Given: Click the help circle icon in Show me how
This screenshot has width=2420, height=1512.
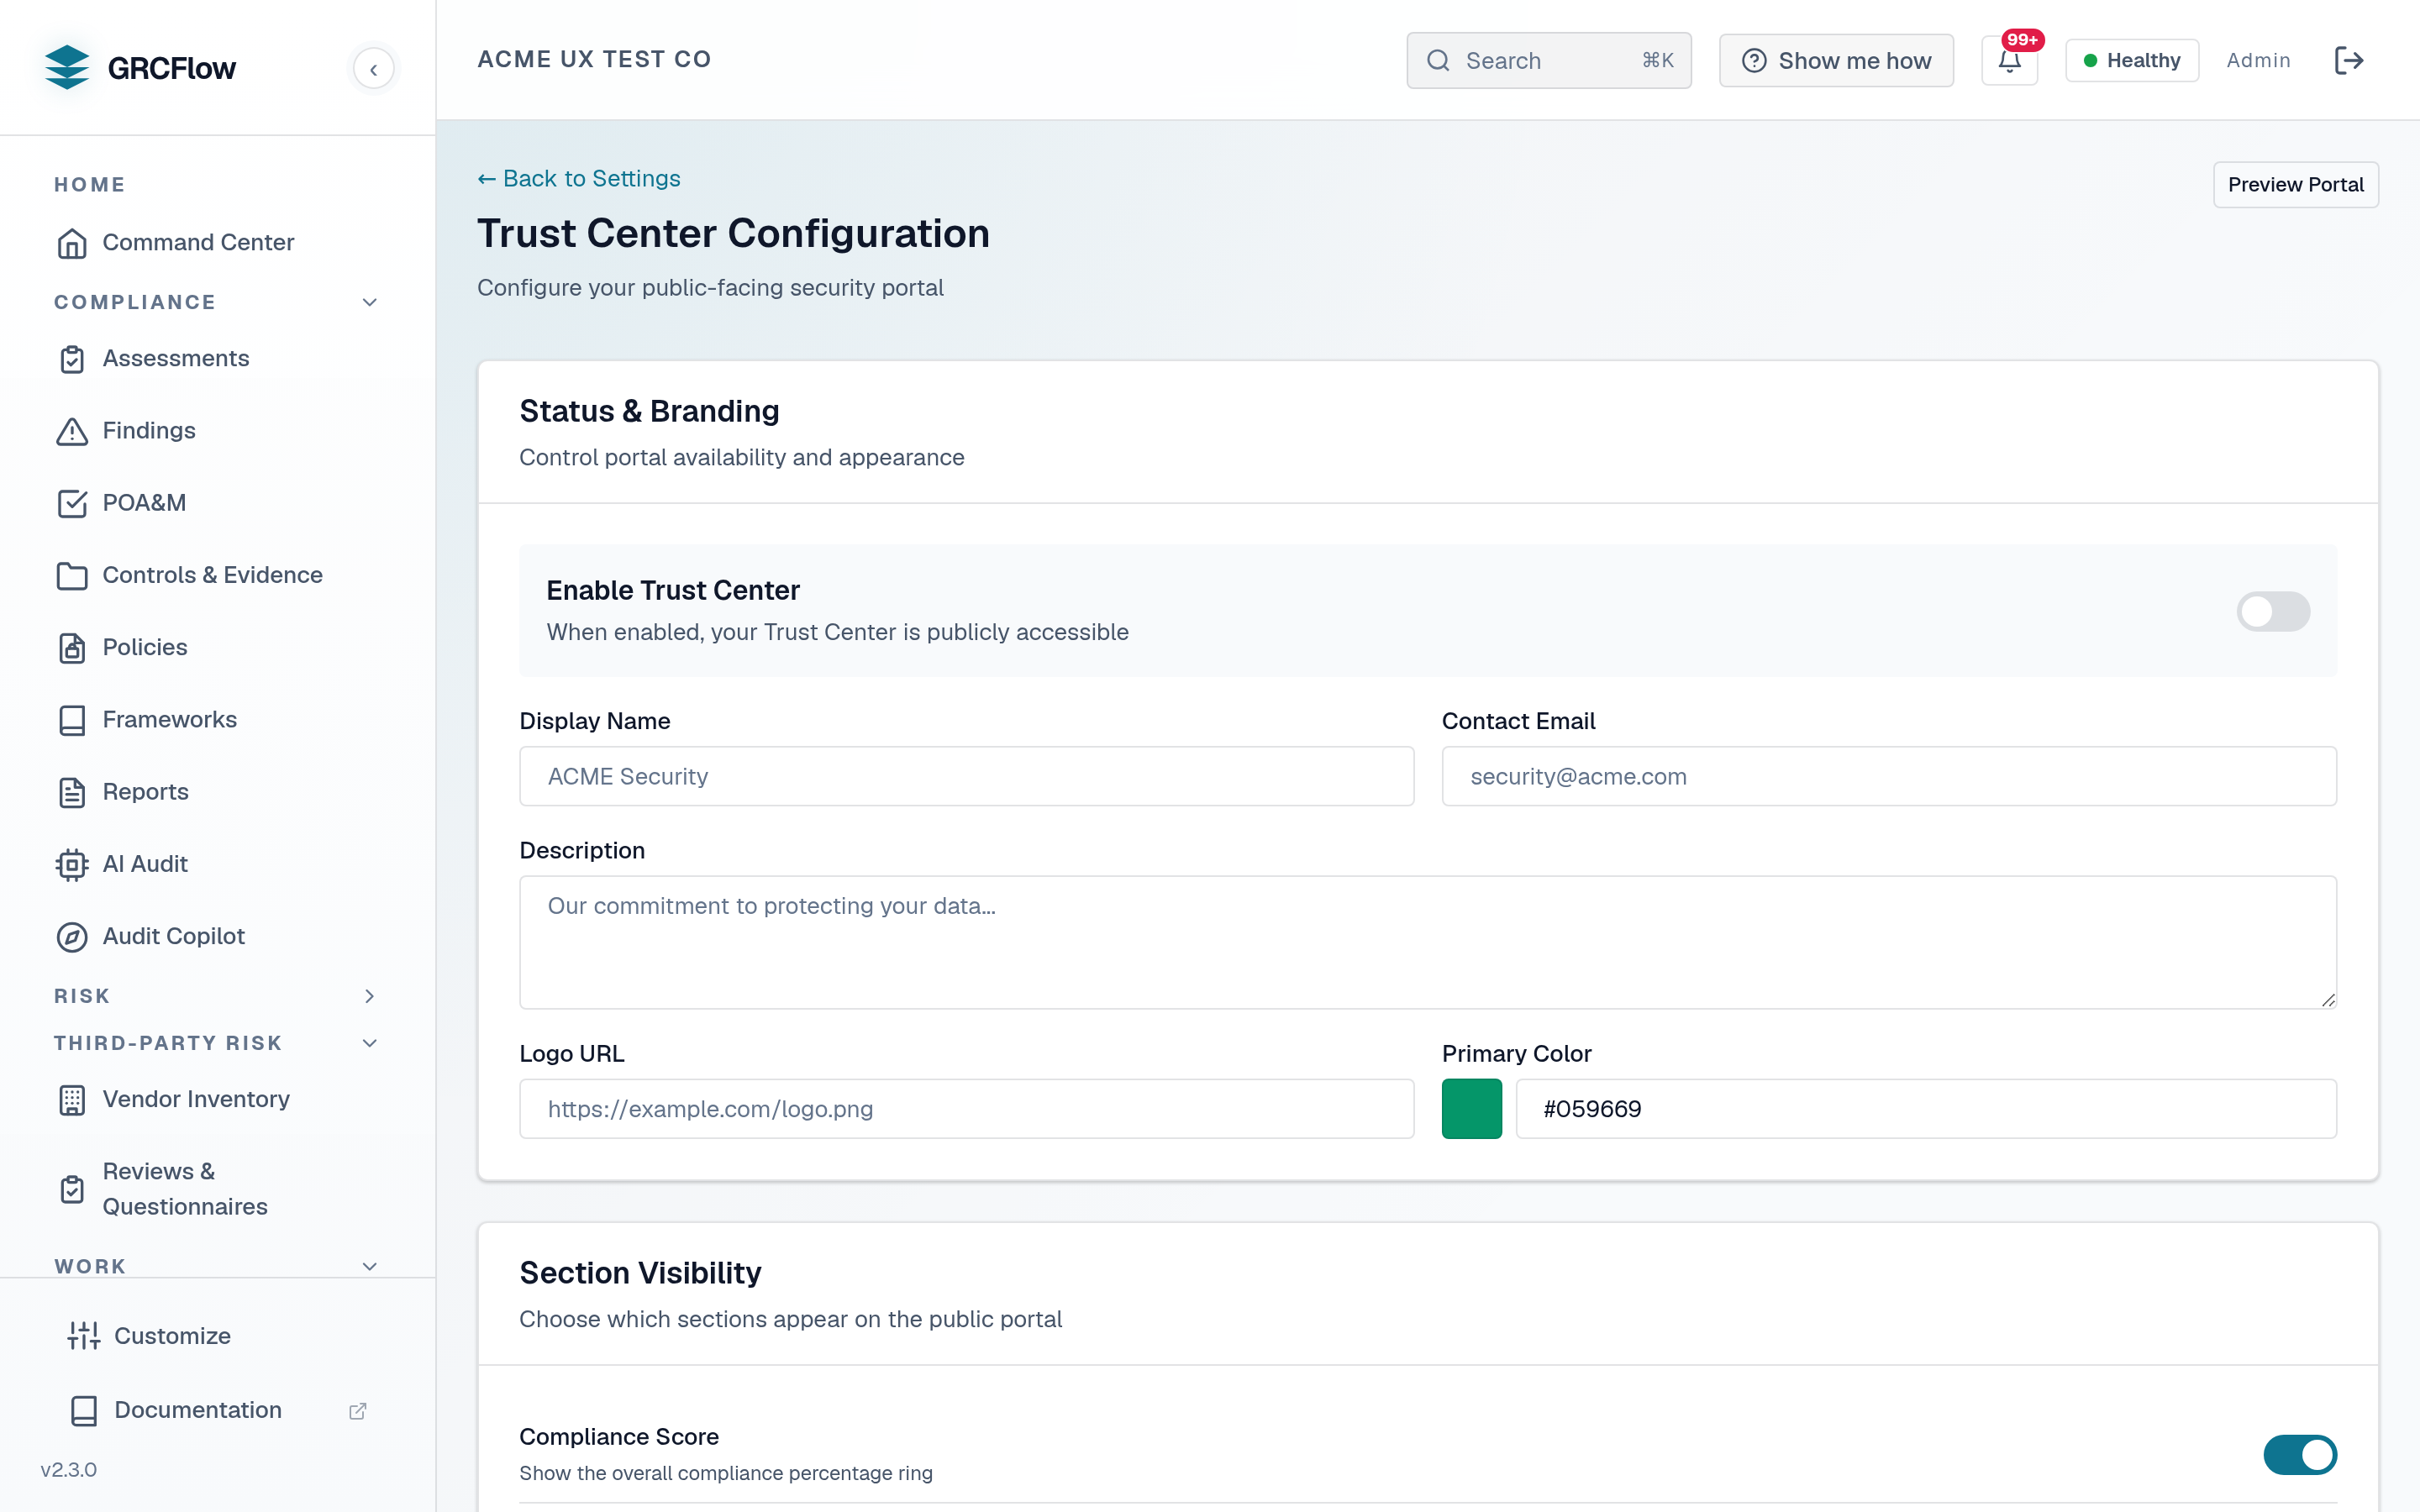Looking at the screenshot, I should click(1754, 61).
